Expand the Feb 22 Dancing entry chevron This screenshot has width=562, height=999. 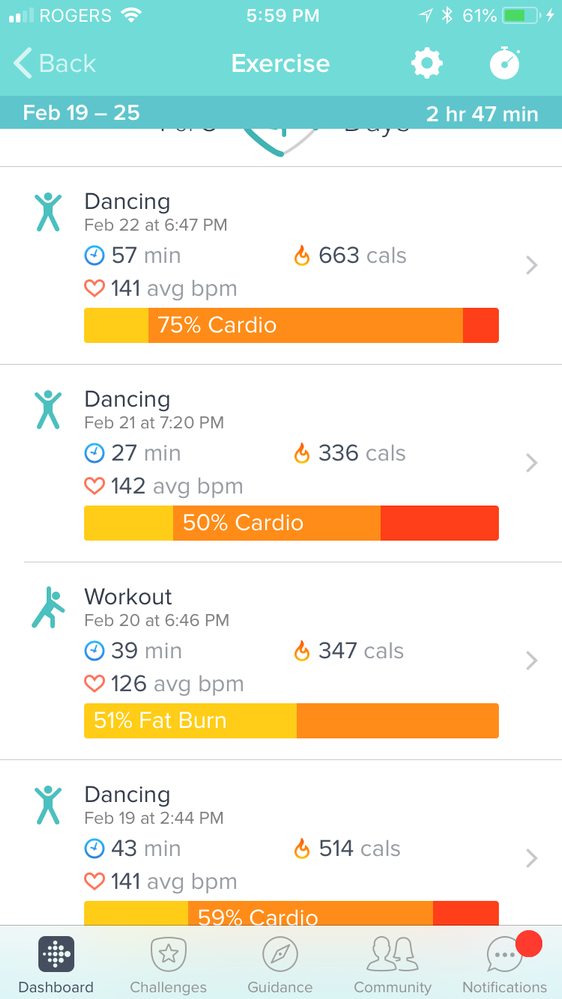coord(532,265)
